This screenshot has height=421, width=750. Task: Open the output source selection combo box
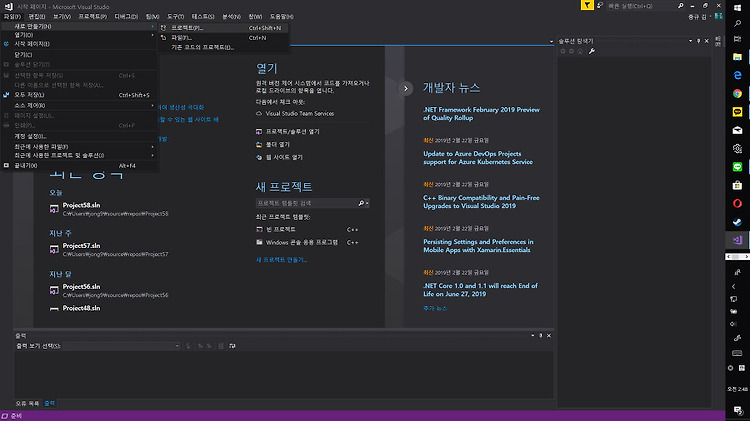pyautogui.click(x=122, y=346)
